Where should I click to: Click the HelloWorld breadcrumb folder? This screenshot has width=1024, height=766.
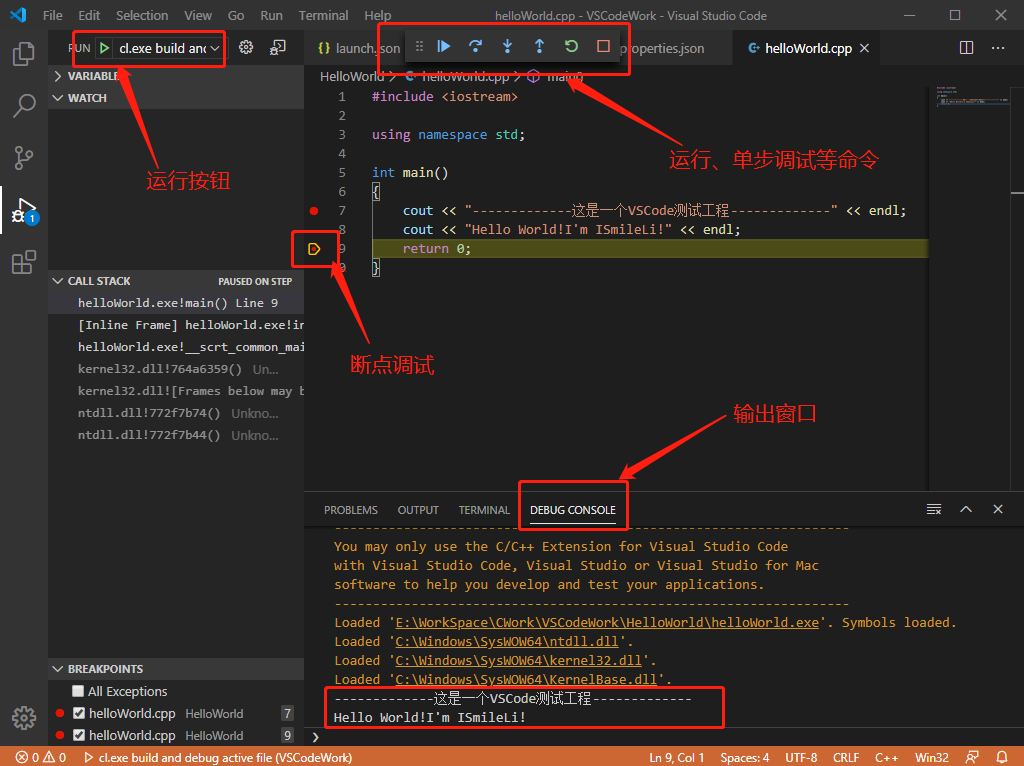tap(352, 76)
